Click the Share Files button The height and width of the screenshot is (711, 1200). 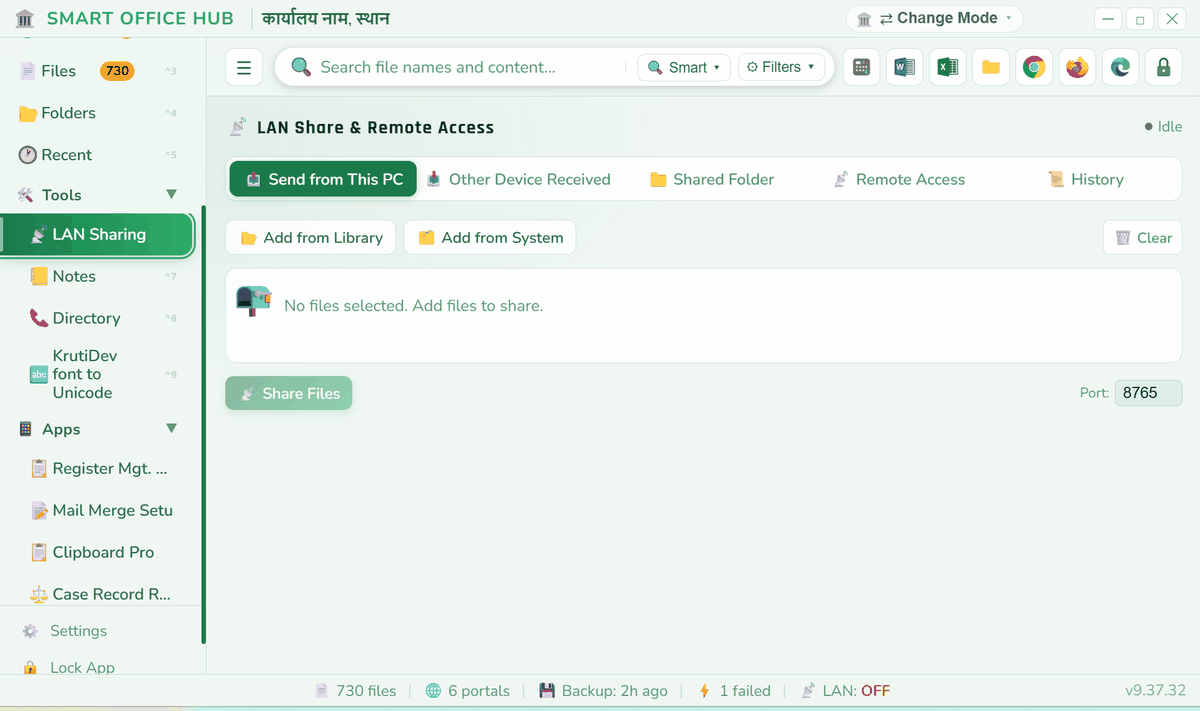click(289, 393)
